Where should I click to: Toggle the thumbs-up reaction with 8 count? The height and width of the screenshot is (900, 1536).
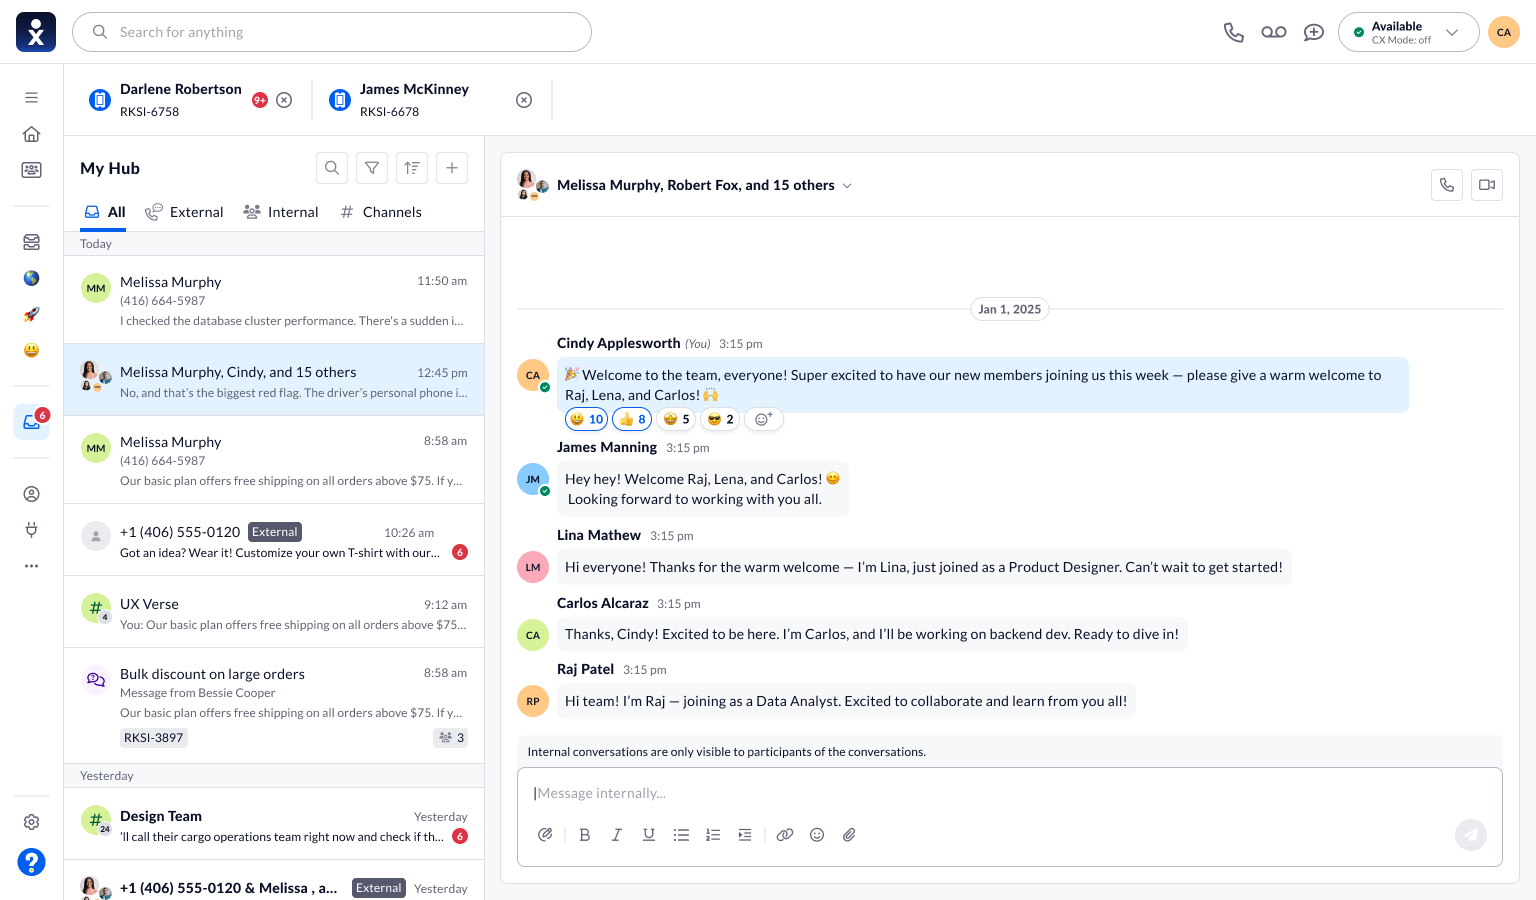(632, 419)
